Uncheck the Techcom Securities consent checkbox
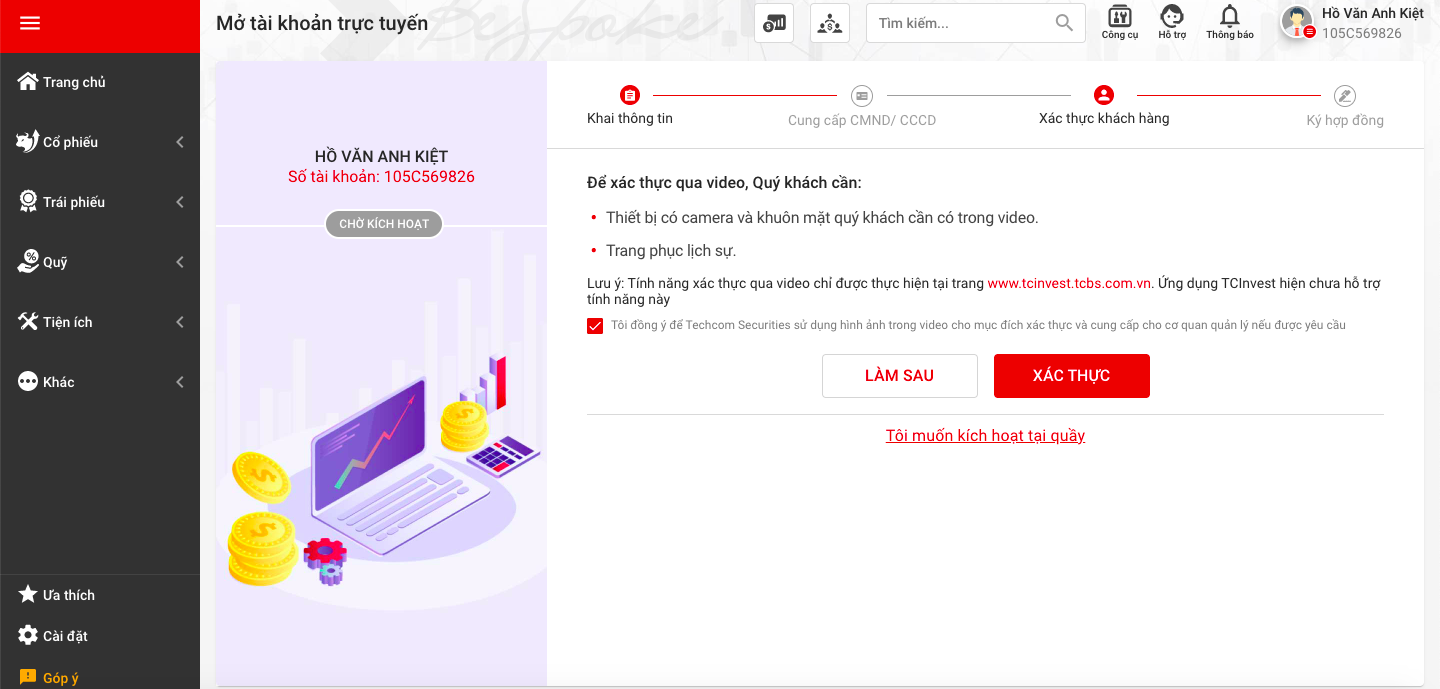Viewport: 1440px width, 689px height. coord(595,326)
